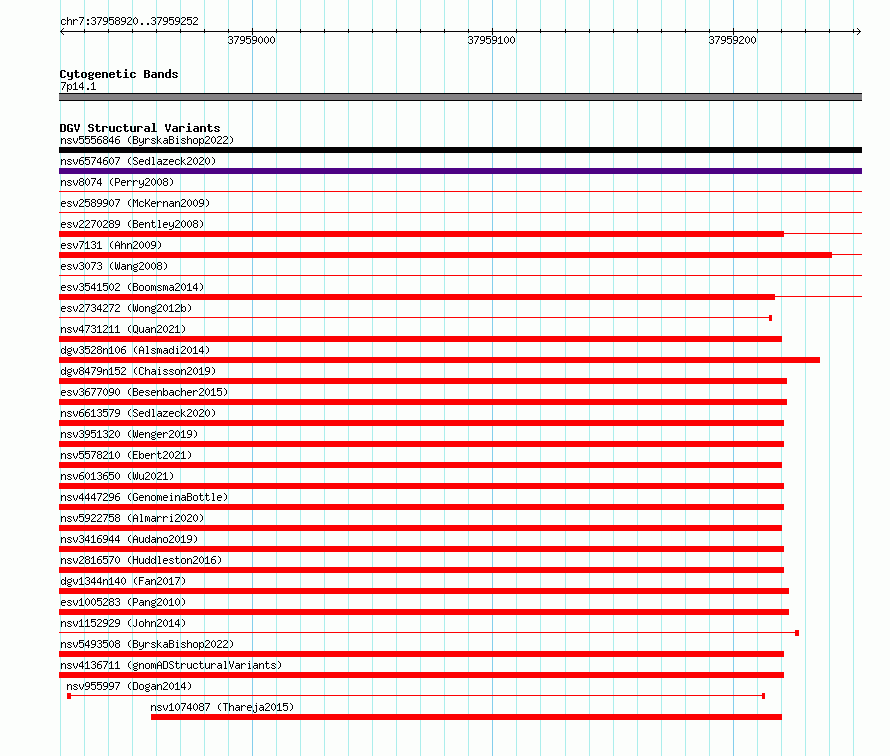The height and width of the screenshot is (756, 890).
Task: Open dgv3528n106 (Alsmadi2014) label
Action: pos(135,350)
